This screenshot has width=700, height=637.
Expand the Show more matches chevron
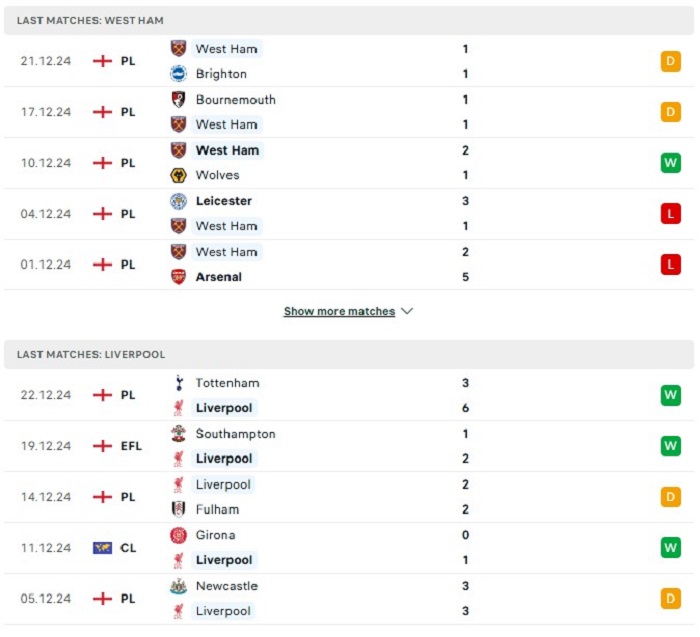[407, 311]
